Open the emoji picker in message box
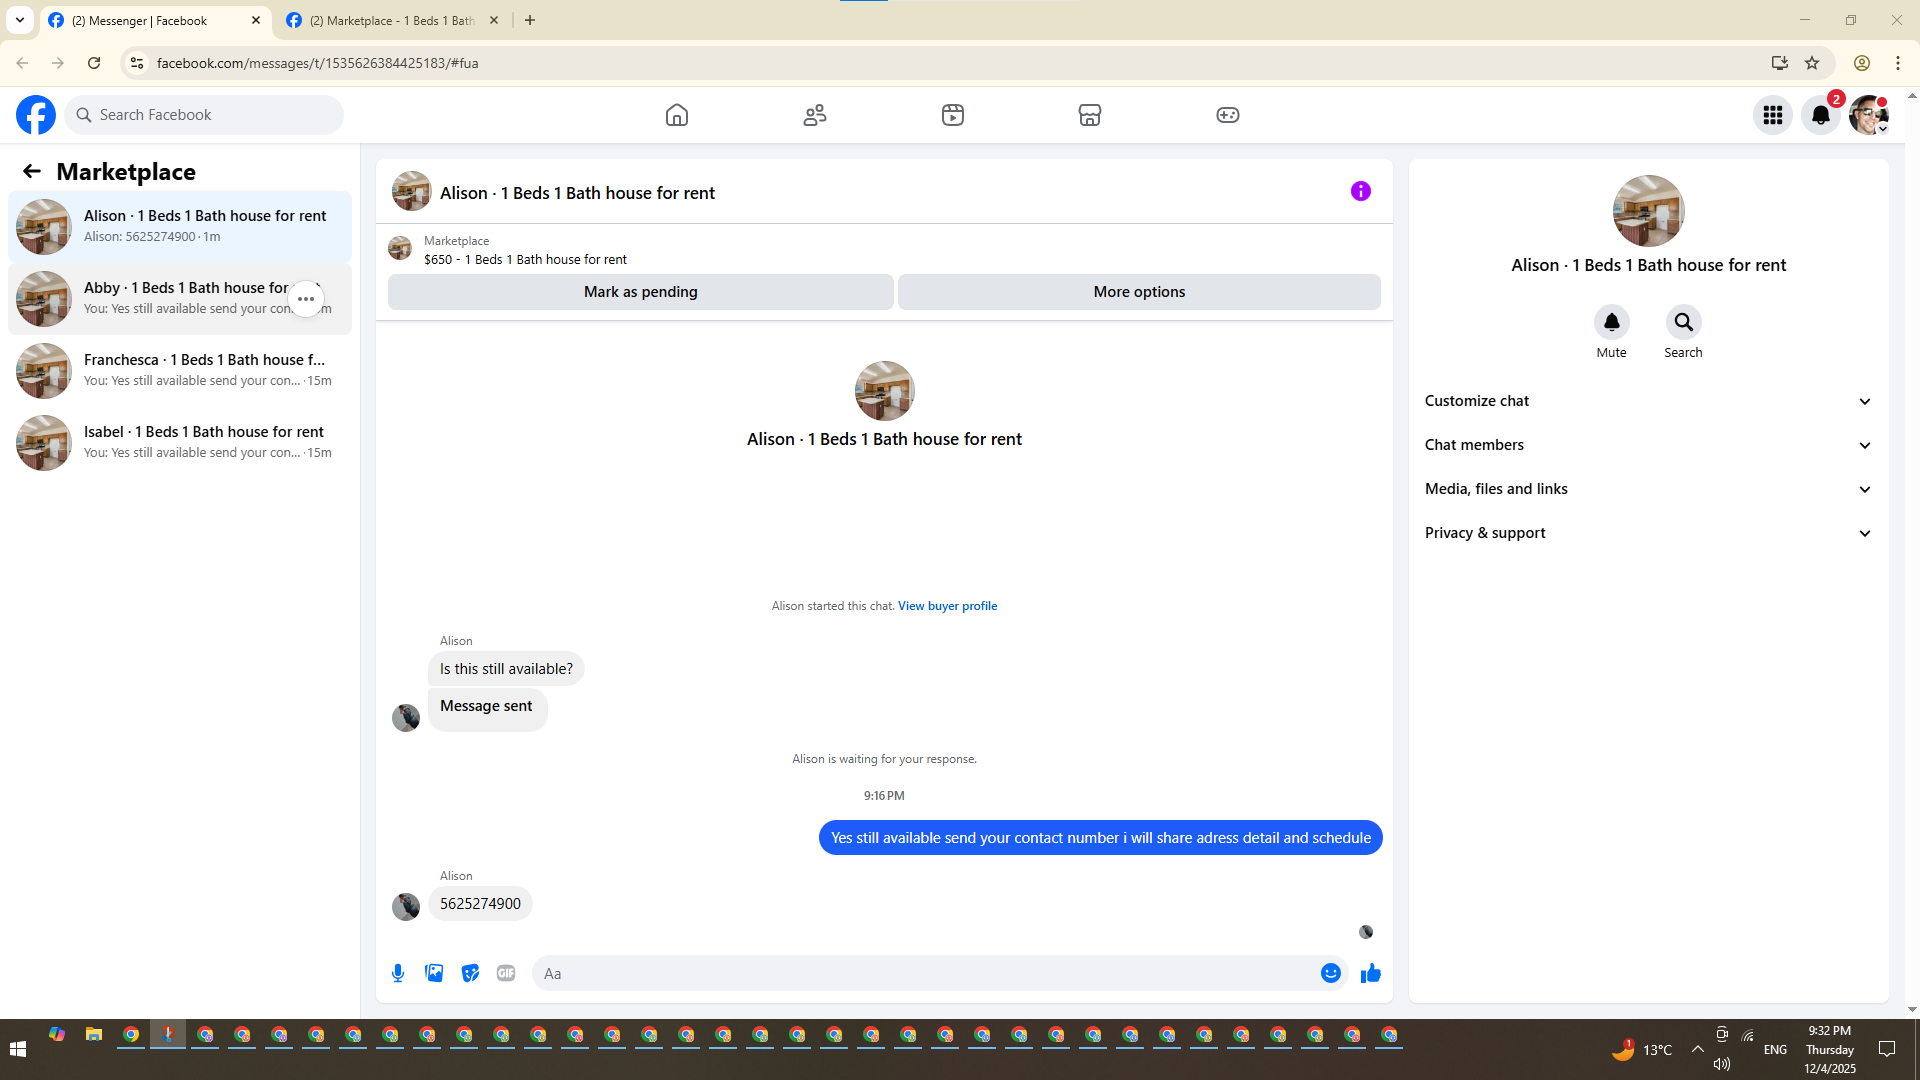This screenshot has width=1920, height=1080. pos(1330,973)
